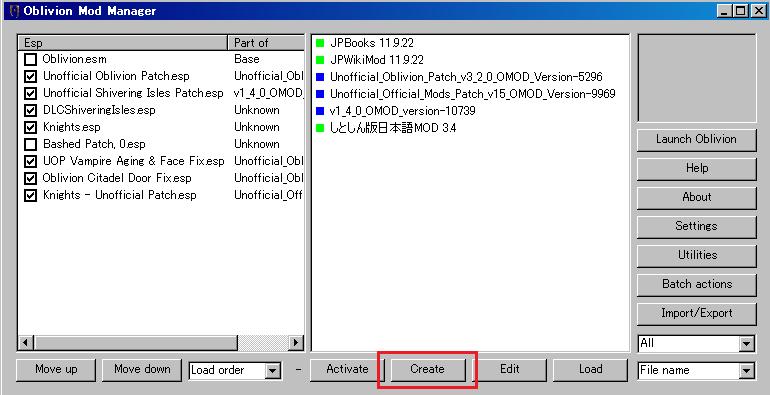Select the JPBooks 11.9.22 omod entry
This screenshot has width=770, height=395.
(372, 43)
